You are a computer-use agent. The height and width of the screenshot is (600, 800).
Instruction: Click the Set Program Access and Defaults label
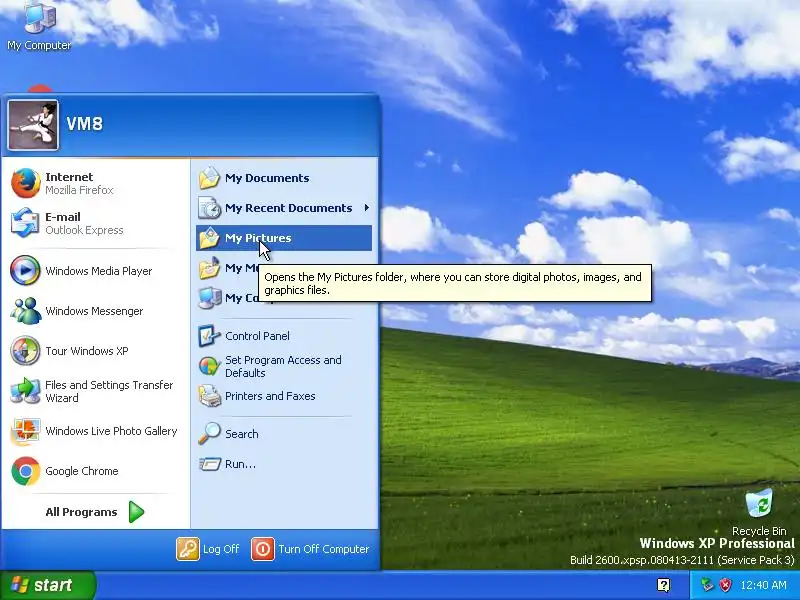283,366
